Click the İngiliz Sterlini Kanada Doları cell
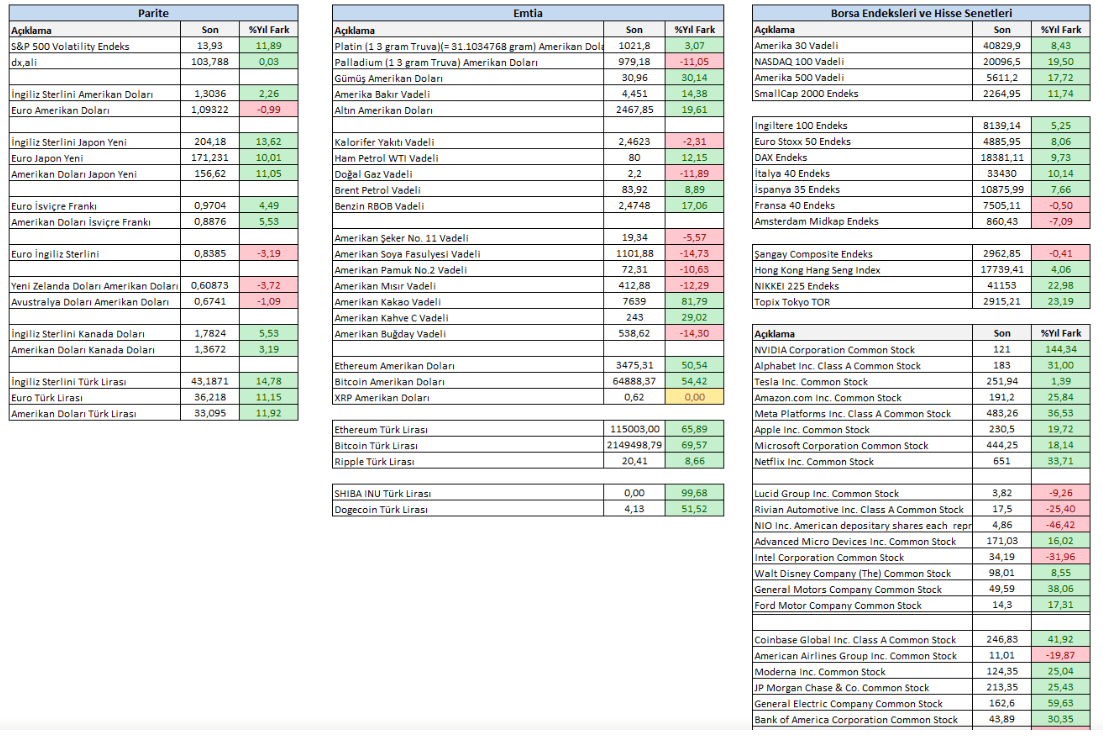 tap(95, 333)
